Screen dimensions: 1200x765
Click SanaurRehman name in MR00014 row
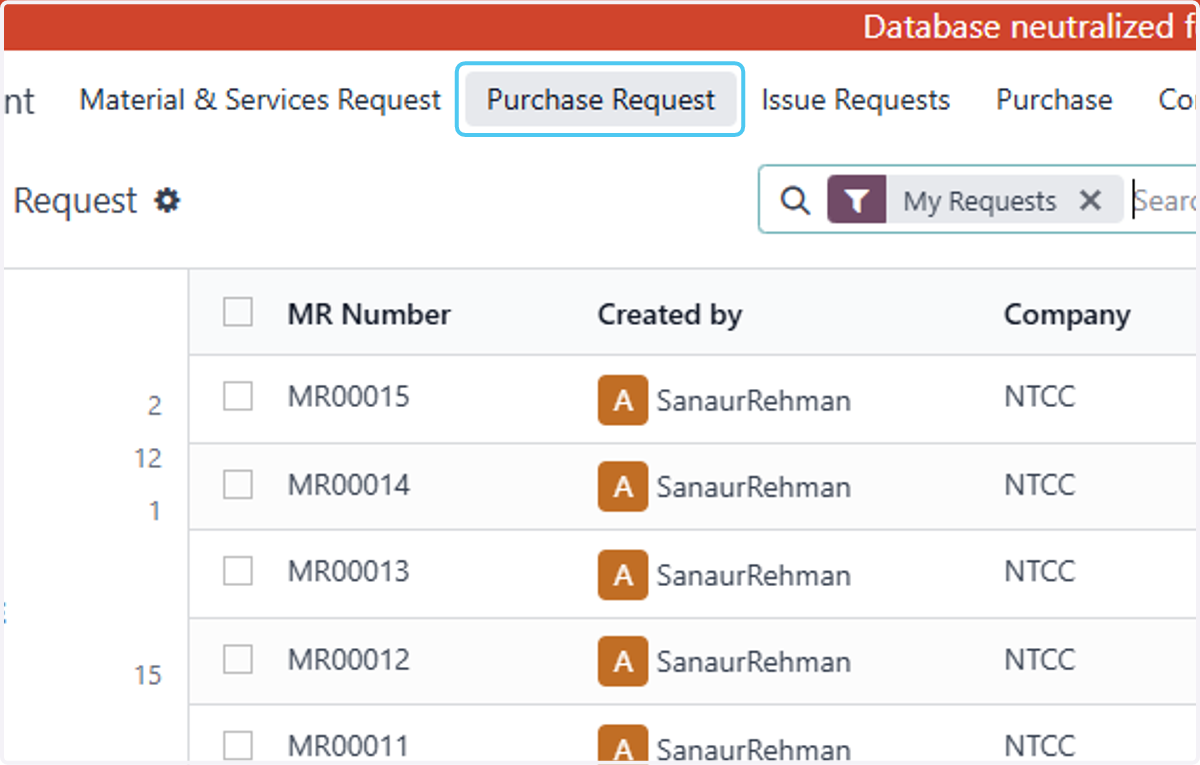point(754,488)
